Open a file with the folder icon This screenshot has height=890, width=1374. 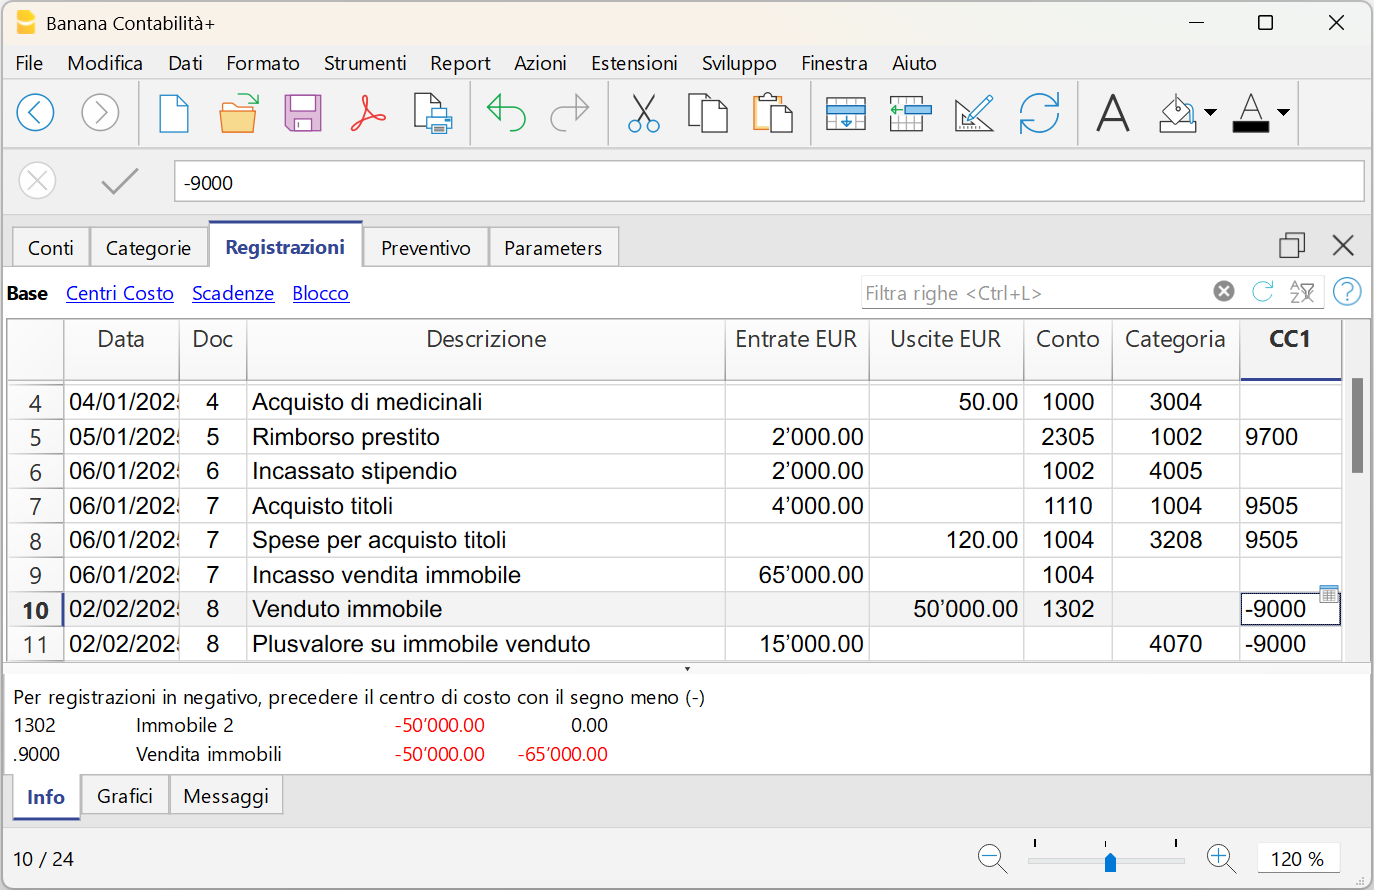point(238,113)
